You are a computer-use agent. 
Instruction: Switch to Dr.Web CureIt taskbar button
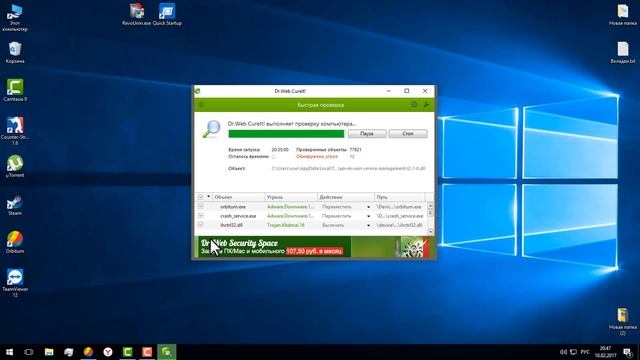(167, 352)
